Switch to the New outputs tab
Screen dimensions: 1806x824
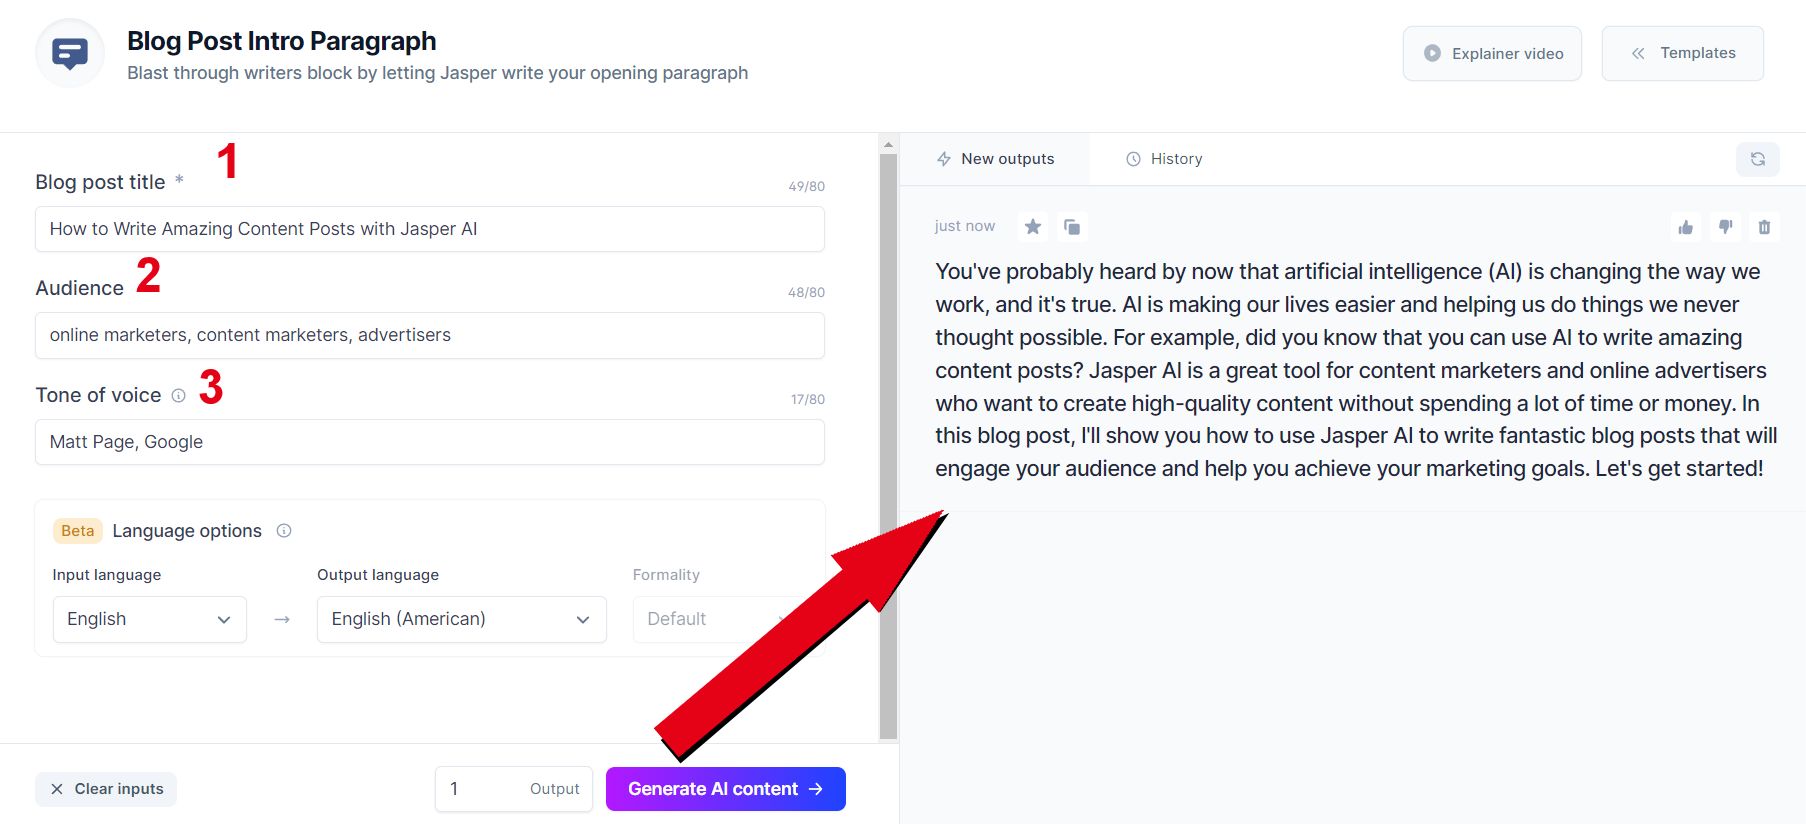coord(995,159)
